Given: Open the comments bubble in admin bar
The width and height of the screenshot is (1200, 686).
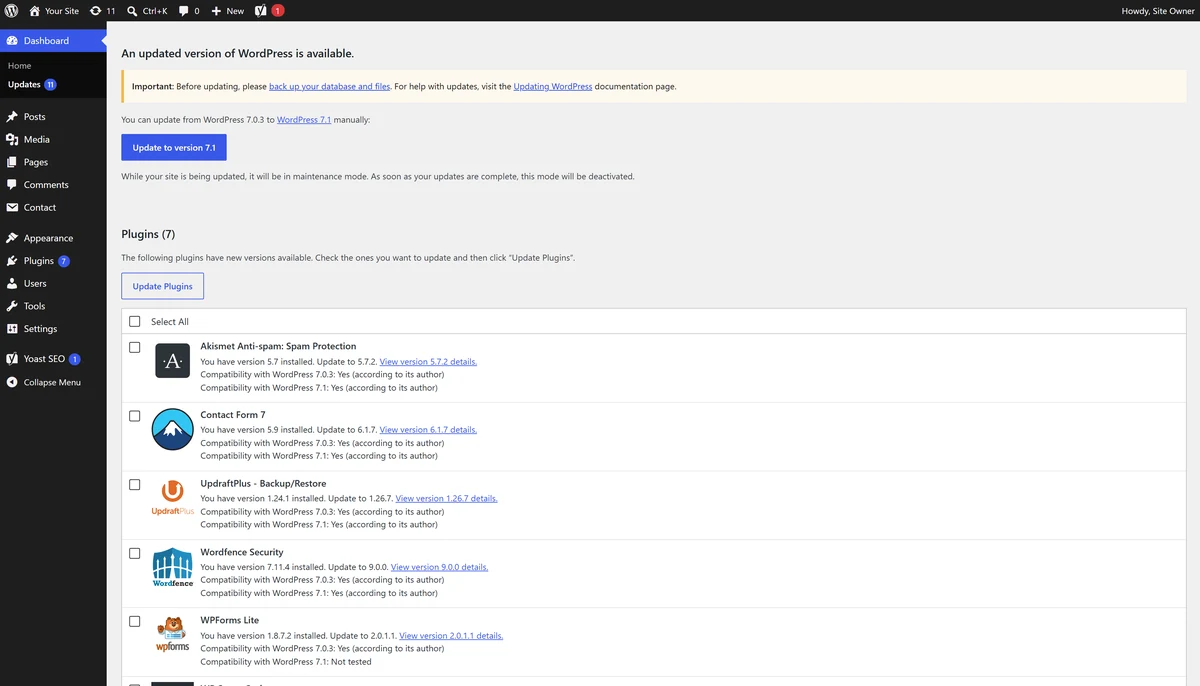Looking at the screenshot, I should 189,11.
